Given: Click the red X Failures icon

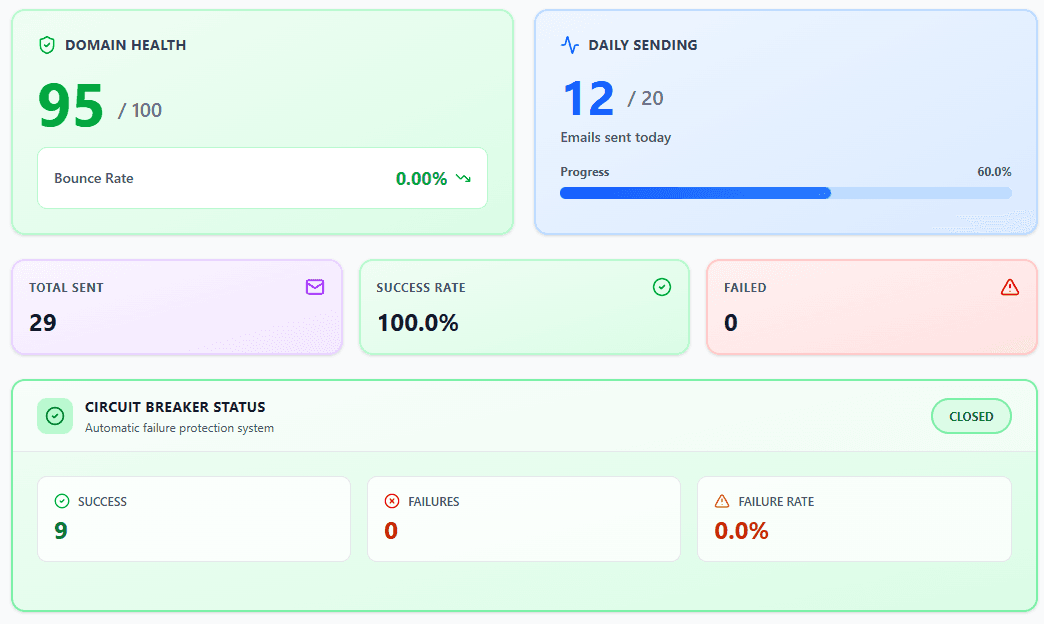Looking at the screenshot, I should (x=390, y=501).
